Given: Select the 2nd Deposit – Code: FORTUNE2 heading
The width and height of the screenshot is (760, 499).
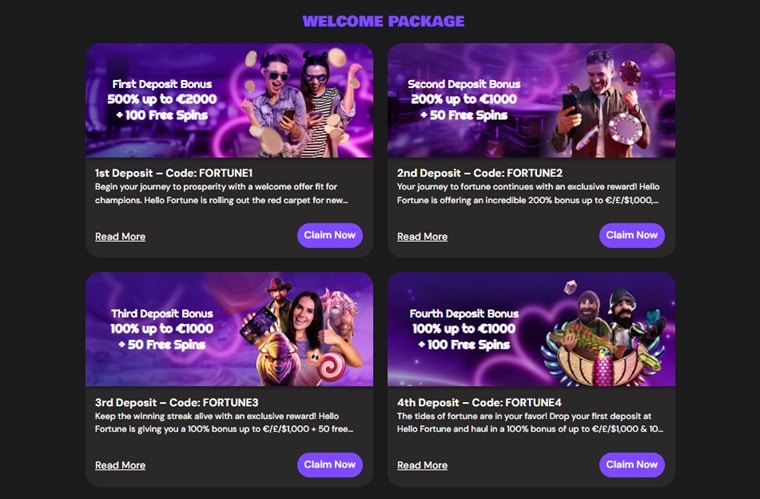Looking at the screenshot, I should click(479, 173).
